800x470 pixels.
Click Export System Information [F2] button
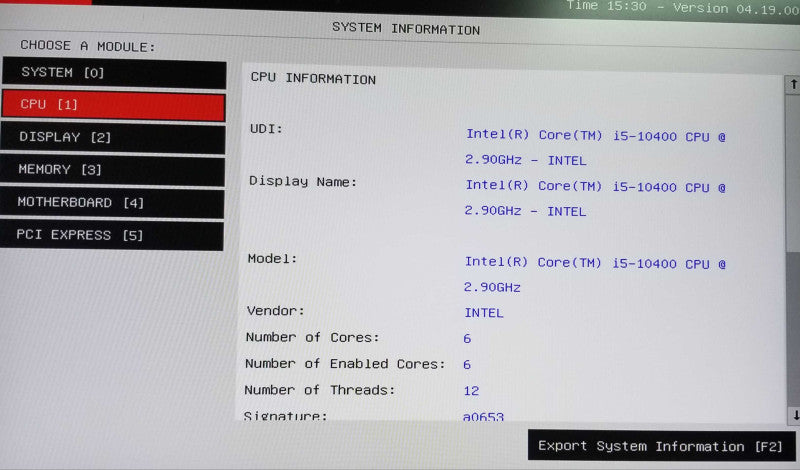click(x=661, y=446)
